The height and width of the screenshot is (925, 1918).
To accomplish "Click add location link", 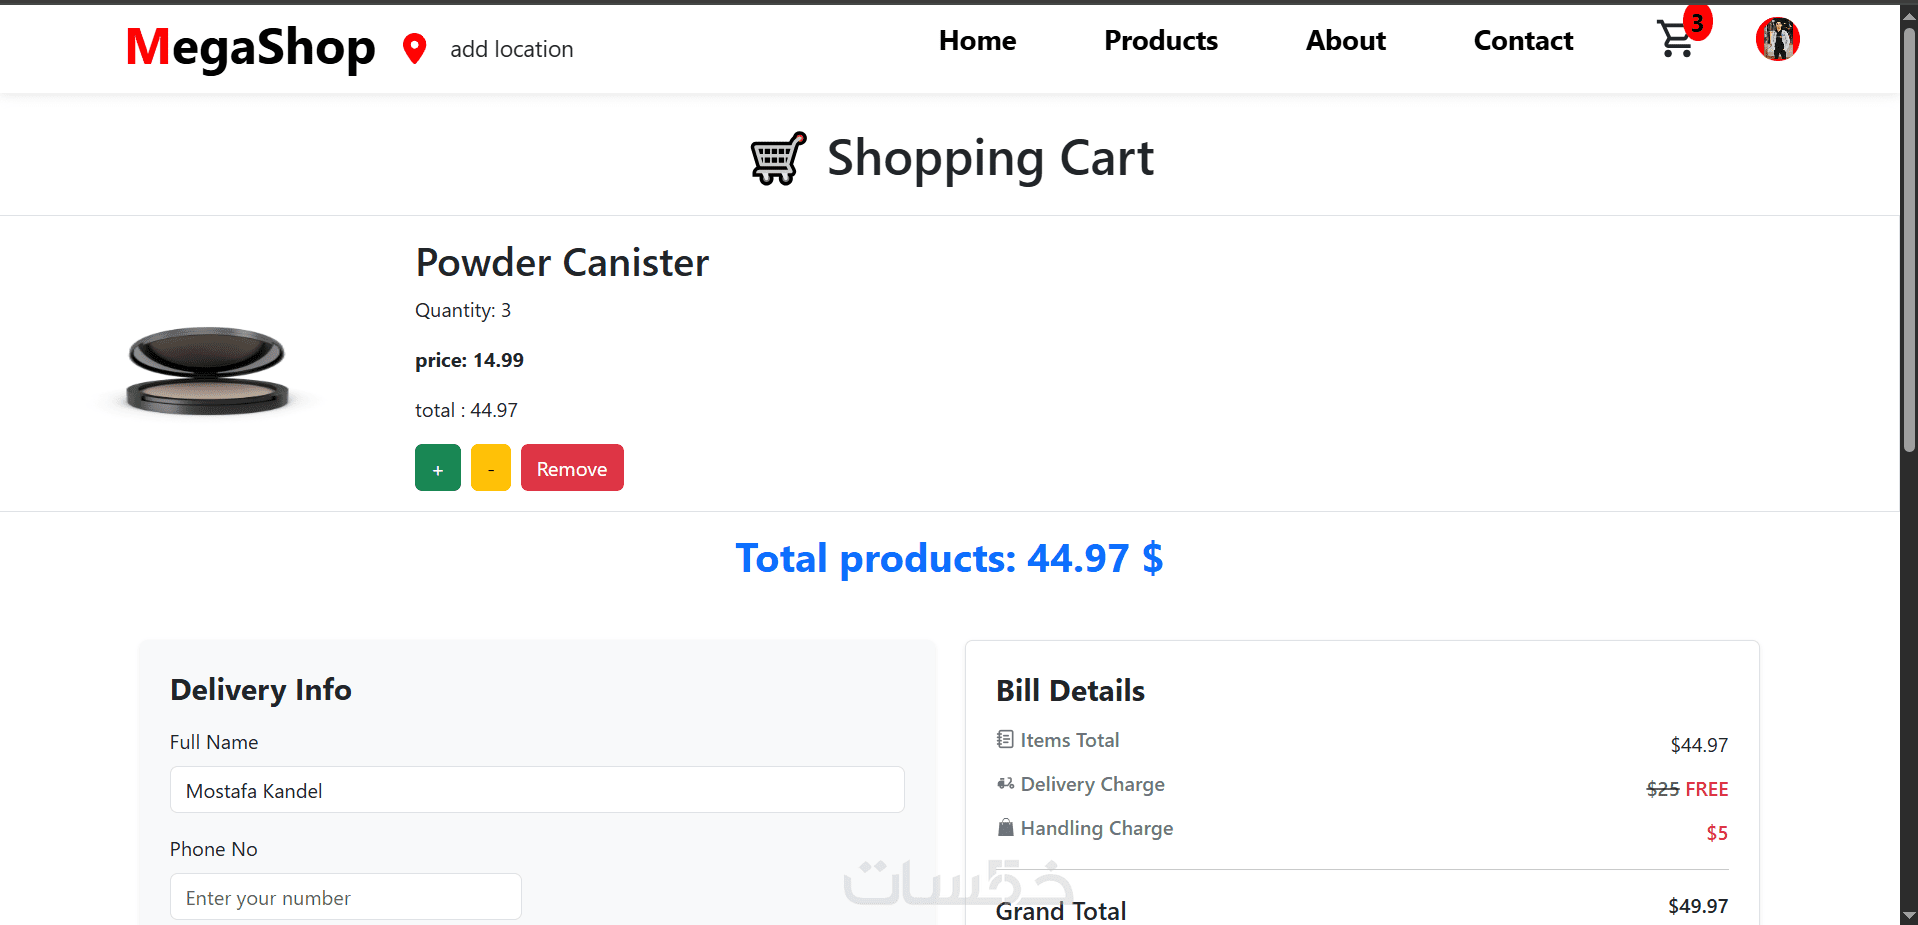I will 511,49.
